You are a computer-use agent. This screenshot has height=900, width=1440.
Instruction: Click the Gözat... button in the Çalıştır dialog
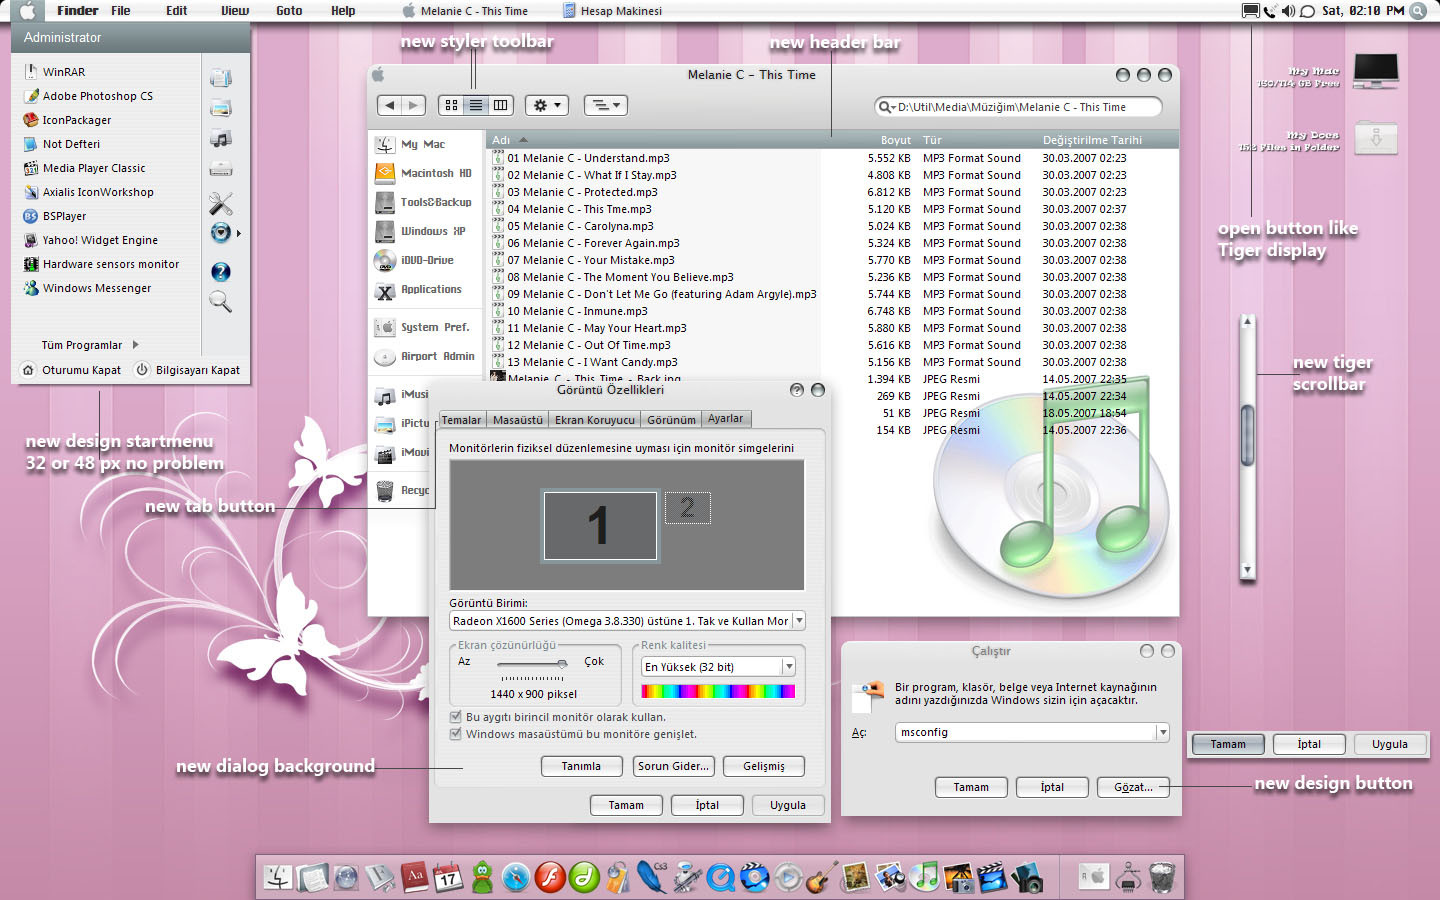click(1133, 787)
